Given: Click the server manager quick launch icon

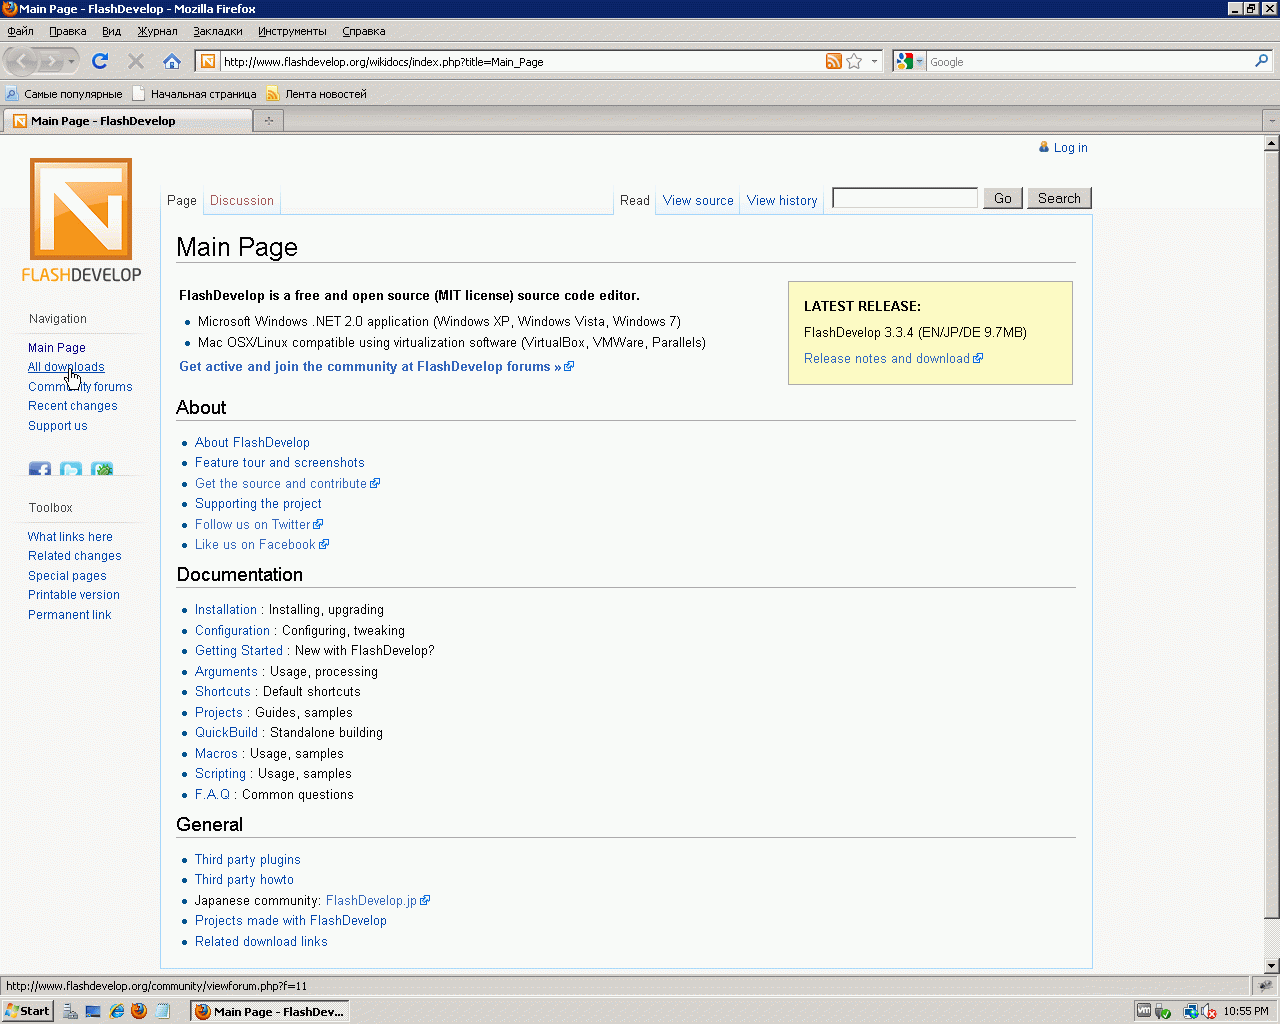Looking at the screenshot, I should (x=71, y=1011).
